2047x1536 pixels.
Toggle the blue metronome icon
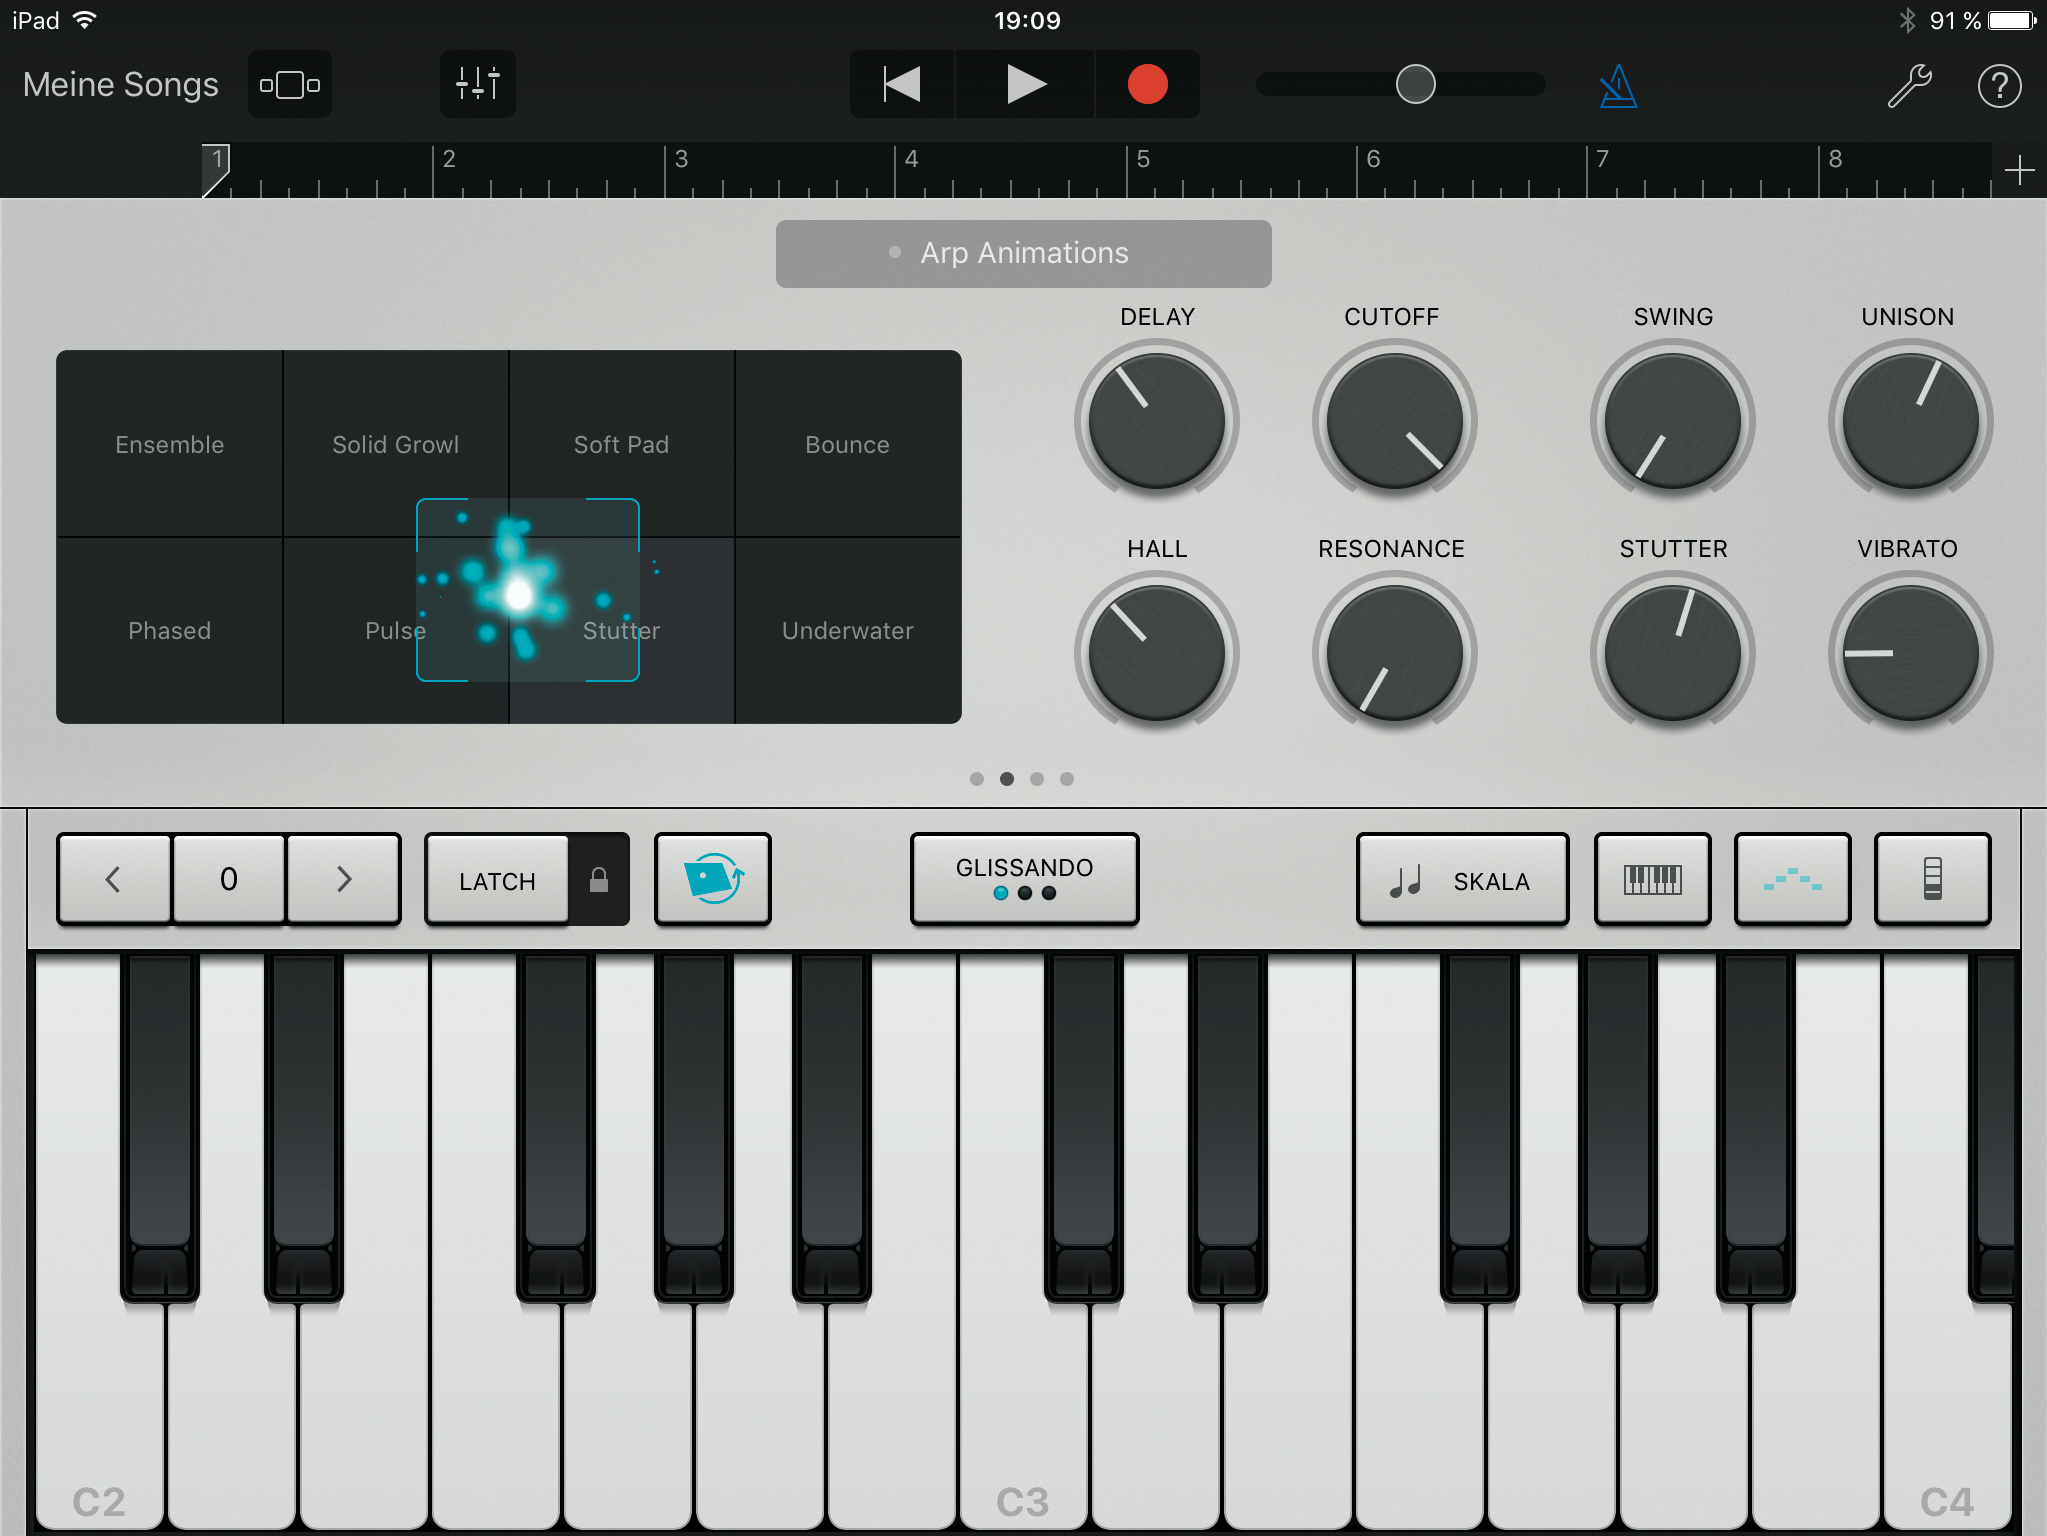(1617, 87)
